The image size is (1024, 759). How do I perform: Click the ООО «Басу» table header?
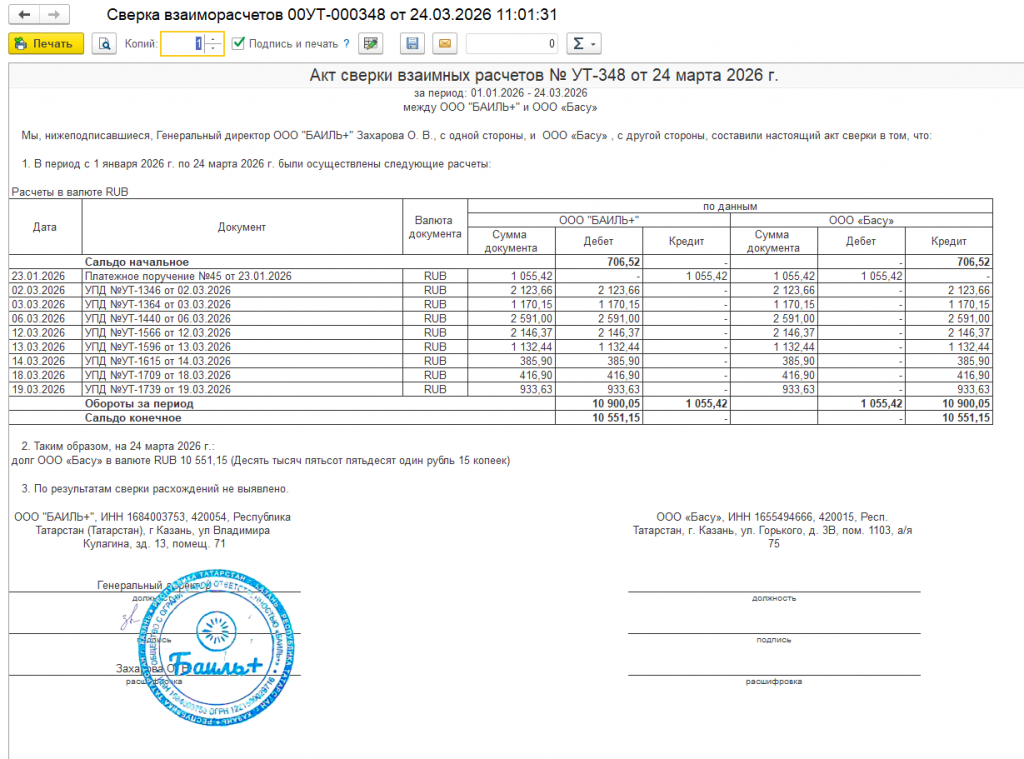point(861,220)
